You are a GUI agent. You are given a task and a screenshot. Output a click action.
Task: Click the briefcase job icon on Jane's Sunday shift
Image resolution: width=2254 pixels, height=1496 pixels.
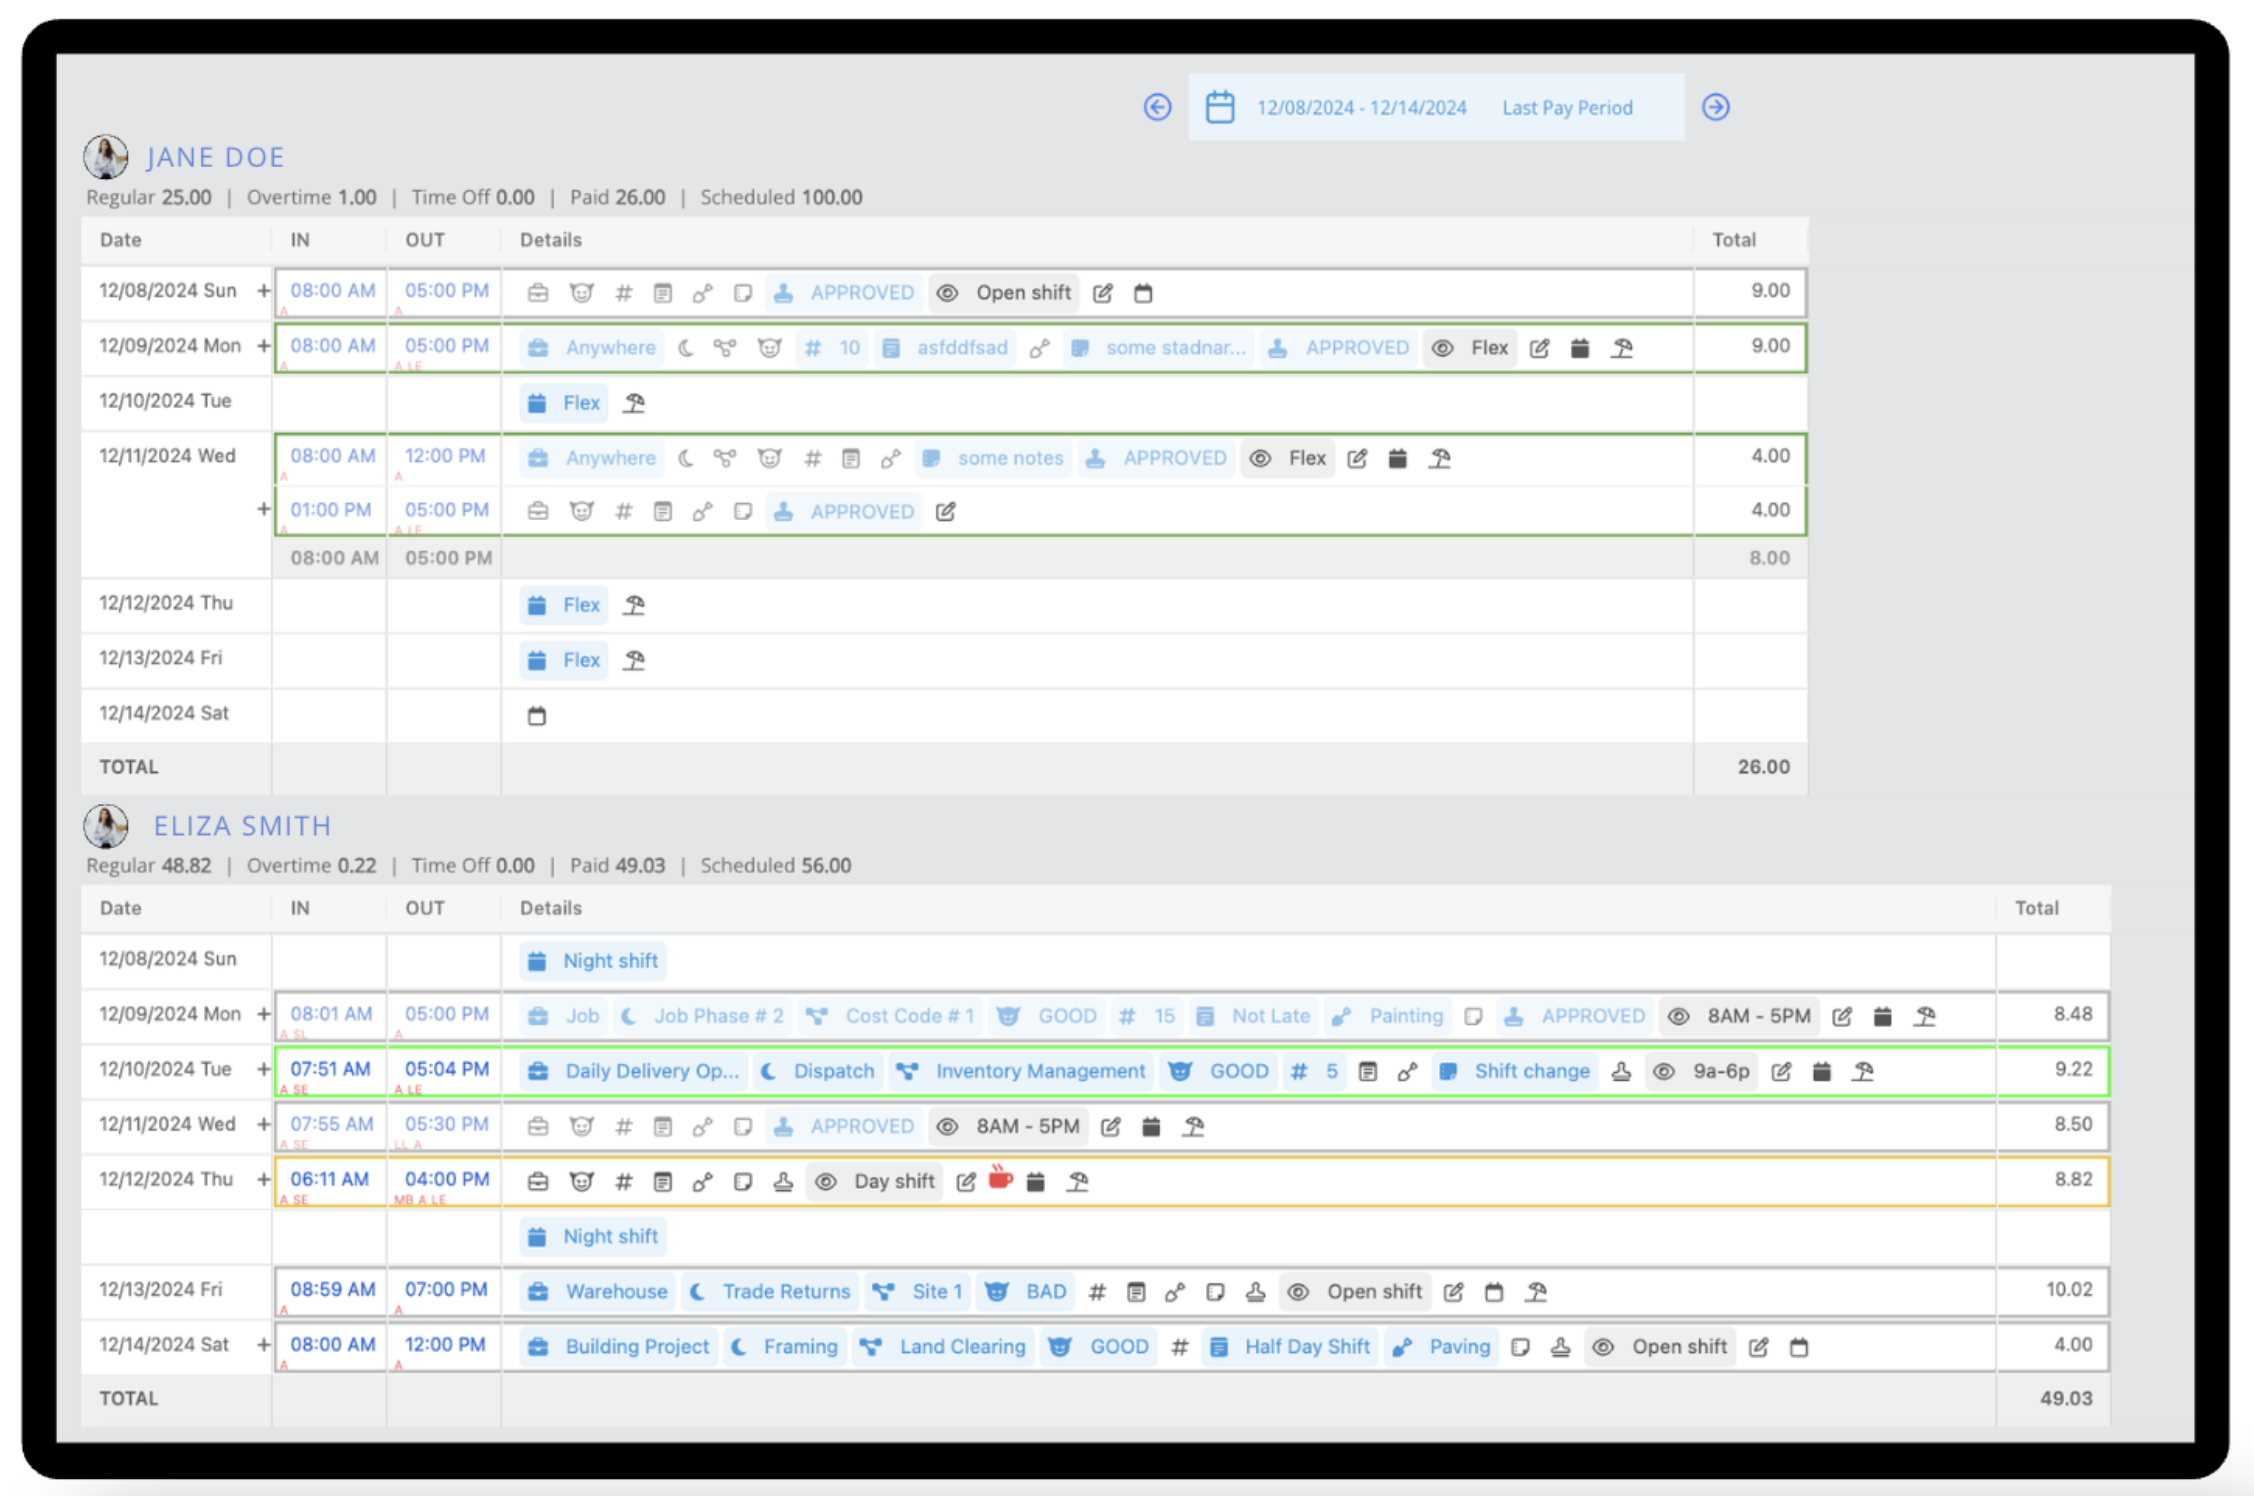point(537,292)
